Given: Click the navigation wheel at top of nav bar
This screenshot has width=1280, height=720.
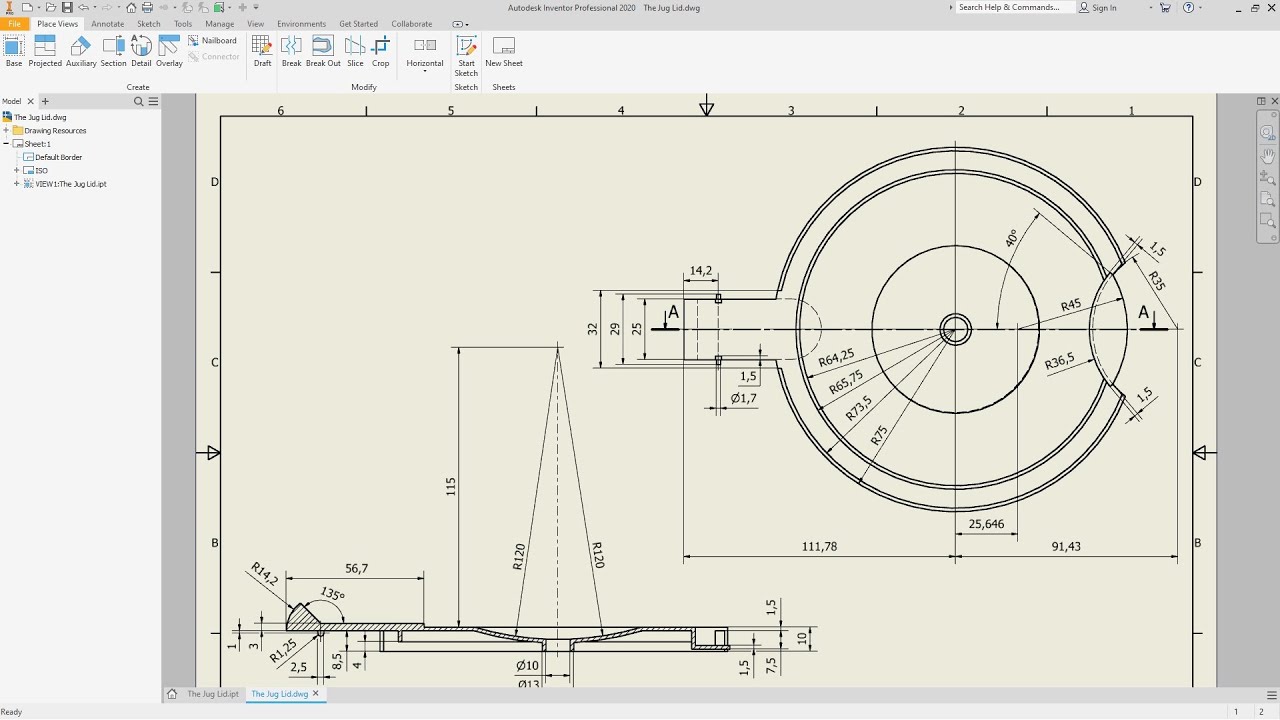Looking at the screenshot, I should tap(1267, 132).
